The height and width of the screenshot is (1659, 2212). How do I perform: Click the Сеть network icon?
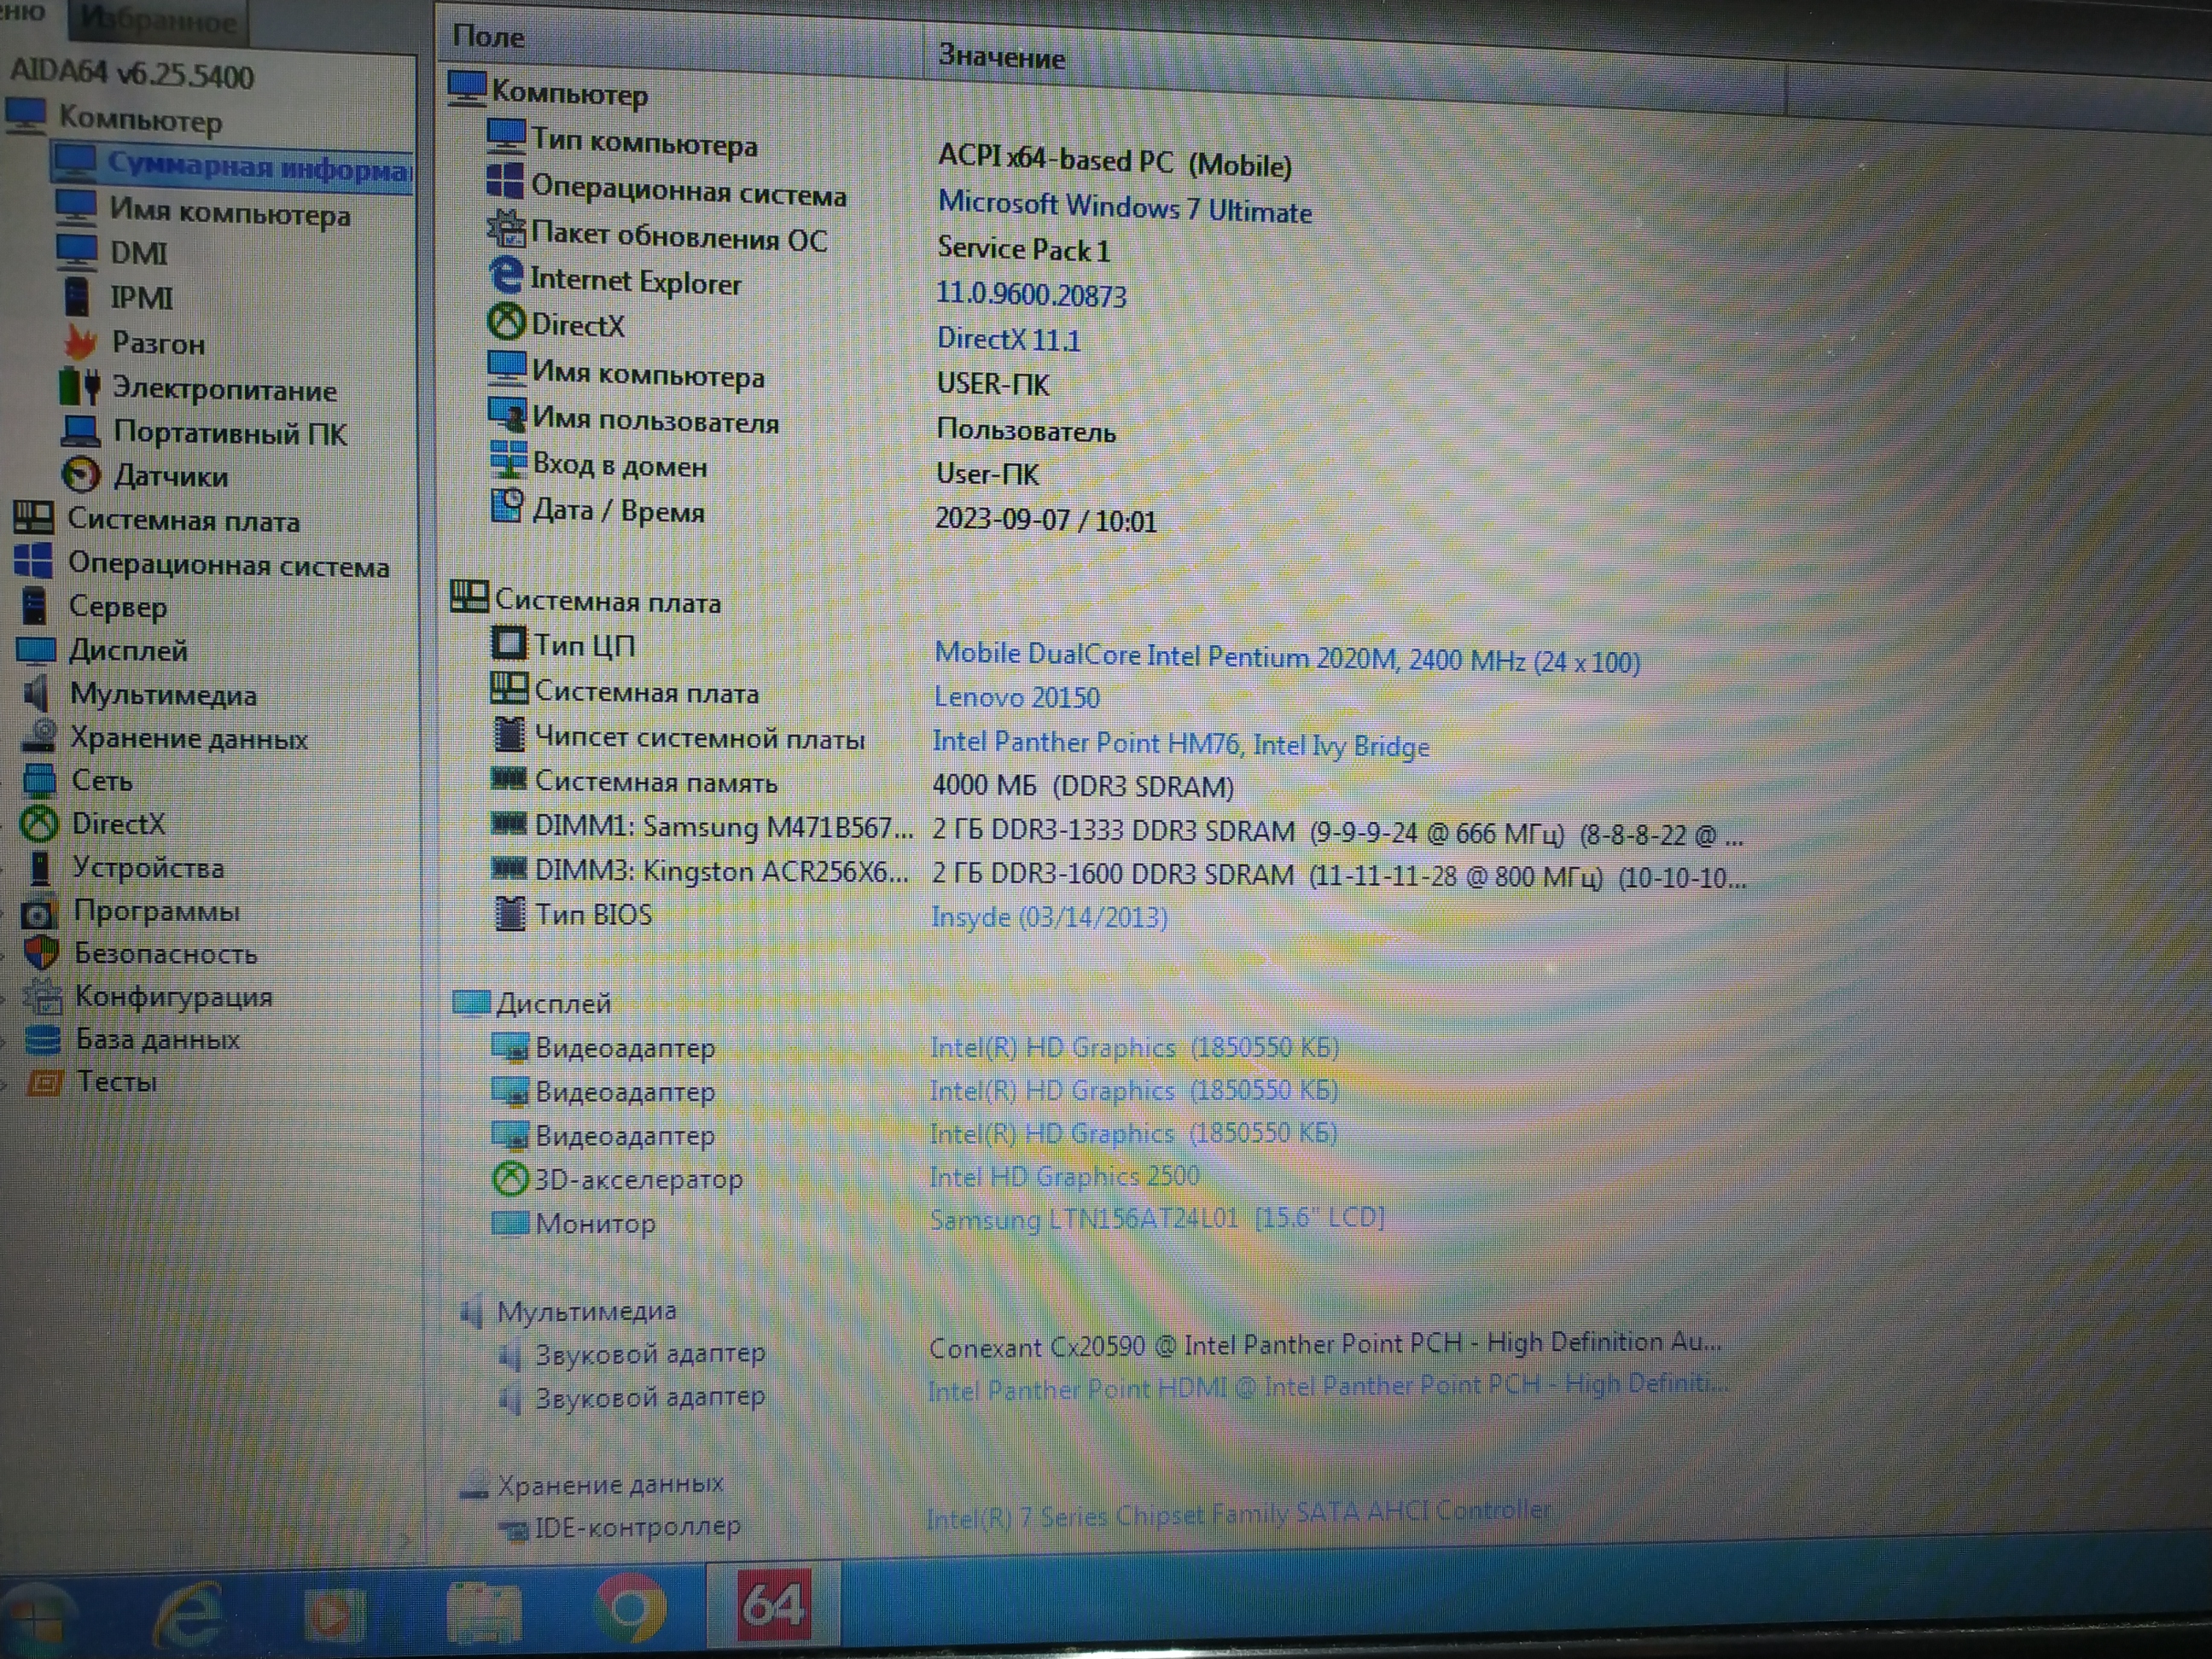point(40,779)
